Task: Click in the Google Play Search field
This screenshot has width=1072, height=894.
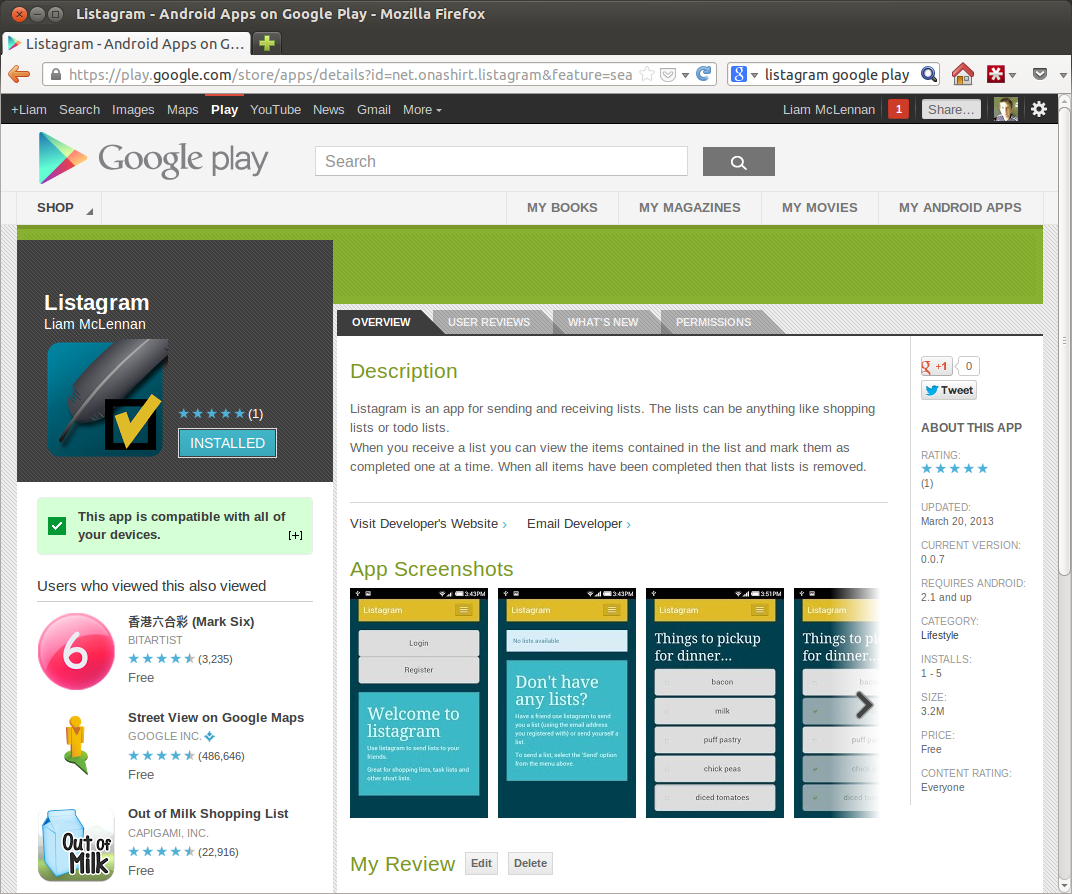Action: click(501, 161)
